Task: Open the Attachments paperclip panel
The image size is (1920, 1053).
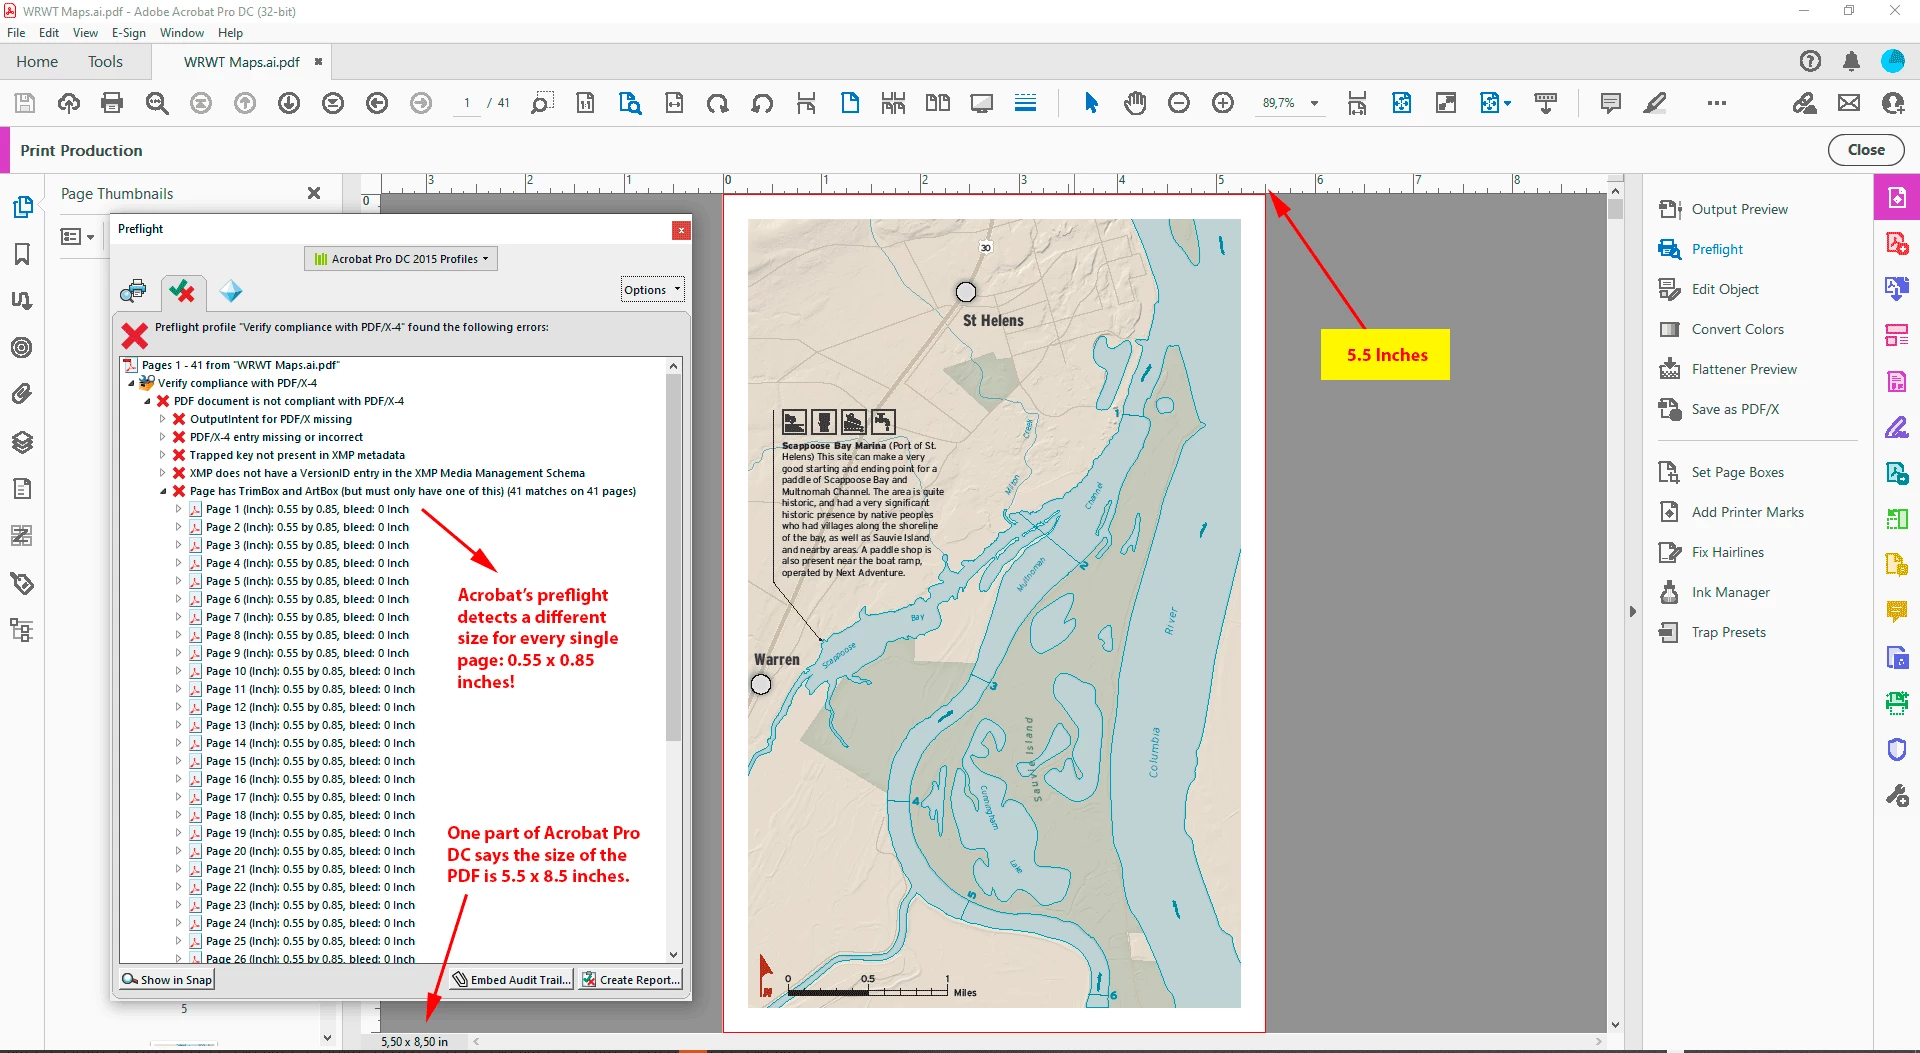Action: click(x=22, y=394)
